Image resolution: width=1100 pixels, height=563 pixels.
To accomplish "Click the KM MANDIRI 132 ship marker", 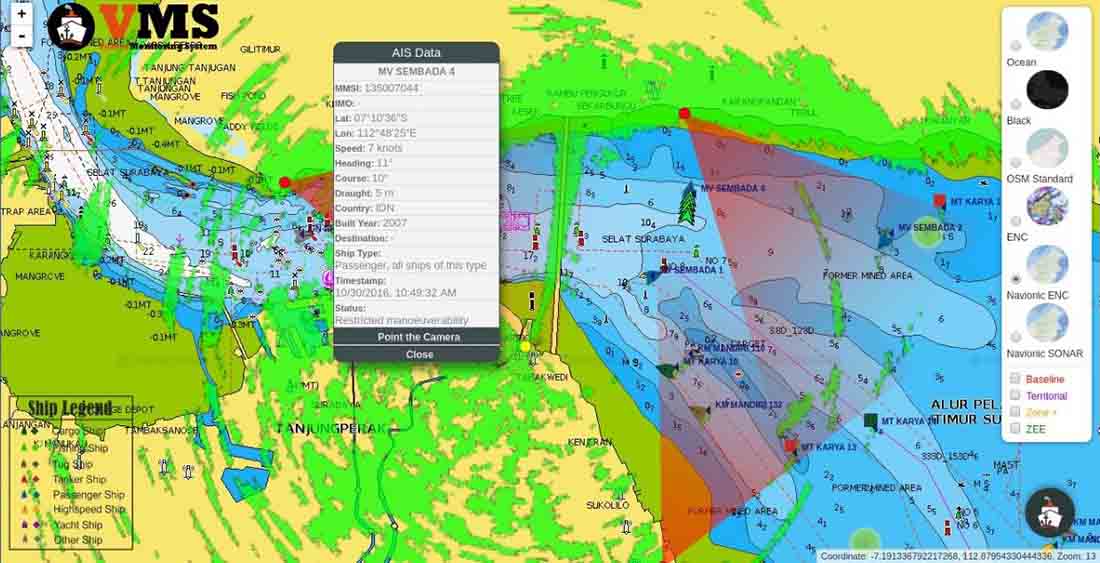I will [x=699, y=412].
